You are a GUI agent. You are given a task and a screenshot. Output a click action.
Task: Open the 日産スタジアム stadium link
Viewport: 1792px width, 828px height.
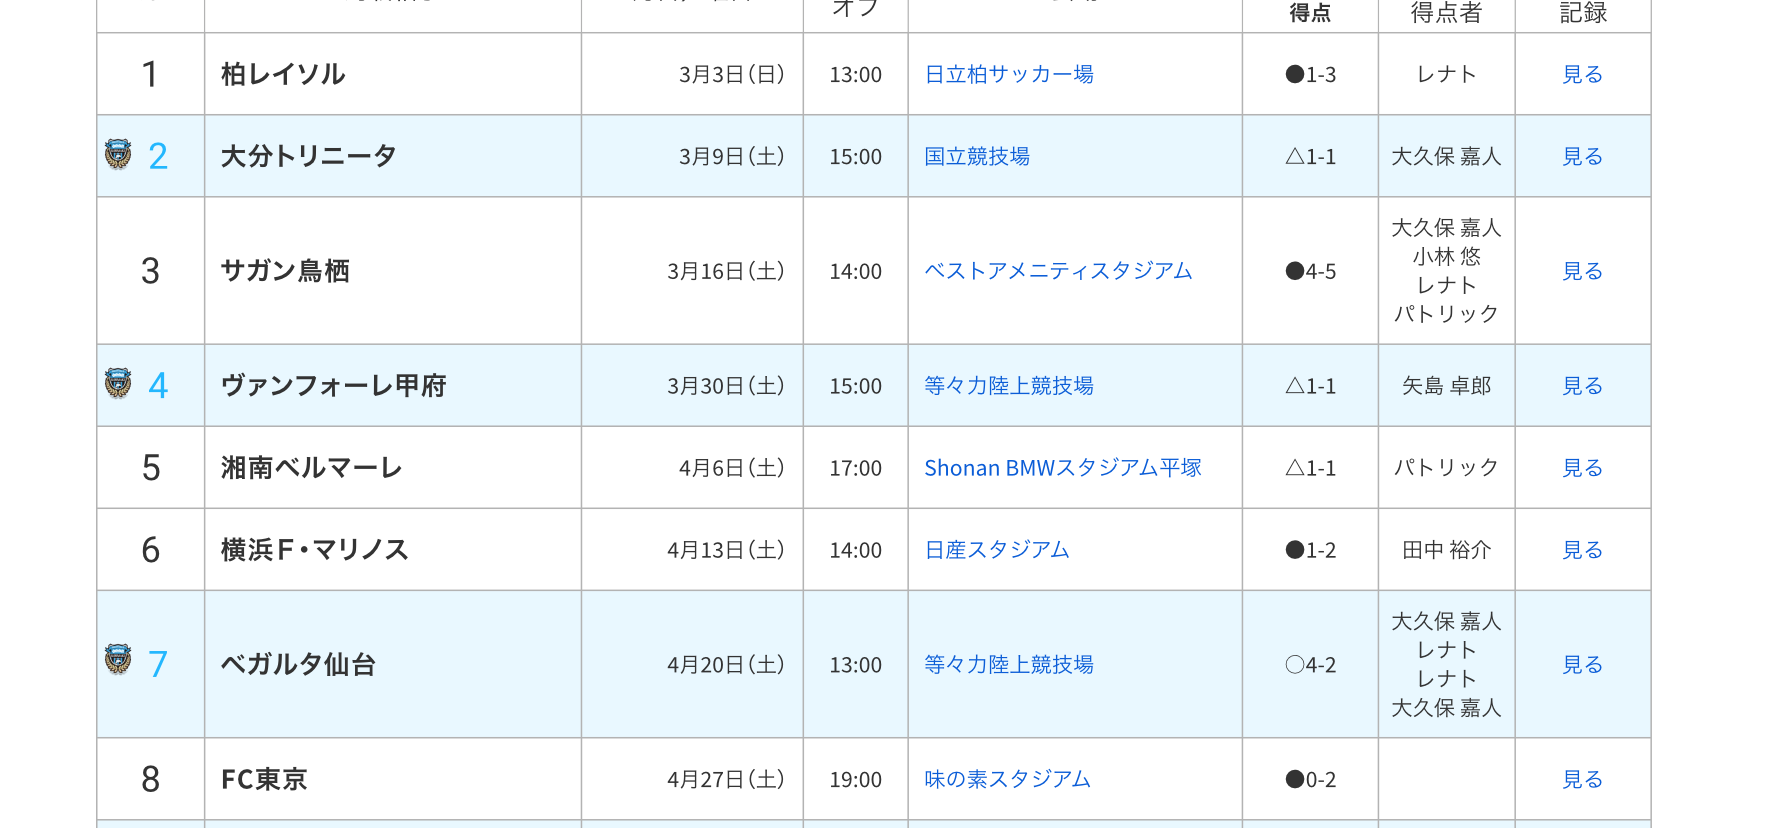click(x=996, y=550)
